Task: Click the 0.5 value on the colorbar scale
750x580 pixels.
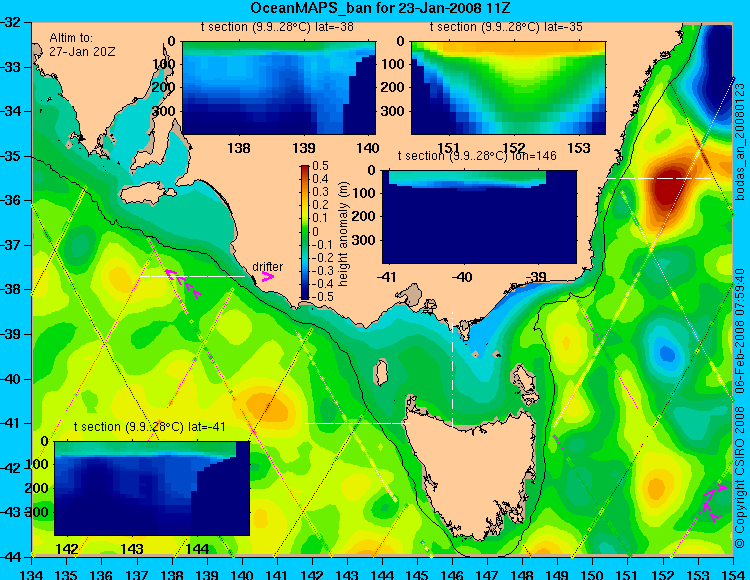Action: coord(320,166)
